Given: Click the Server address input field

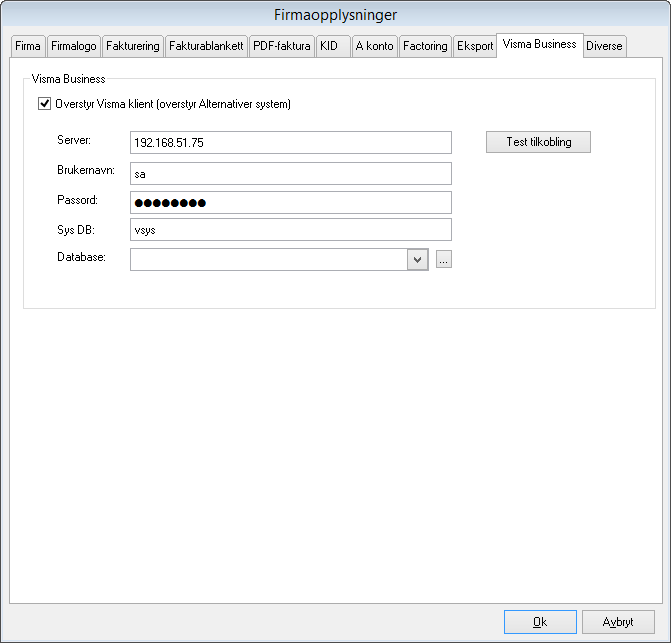Looking at the screenshot, I should coord(291,142).
